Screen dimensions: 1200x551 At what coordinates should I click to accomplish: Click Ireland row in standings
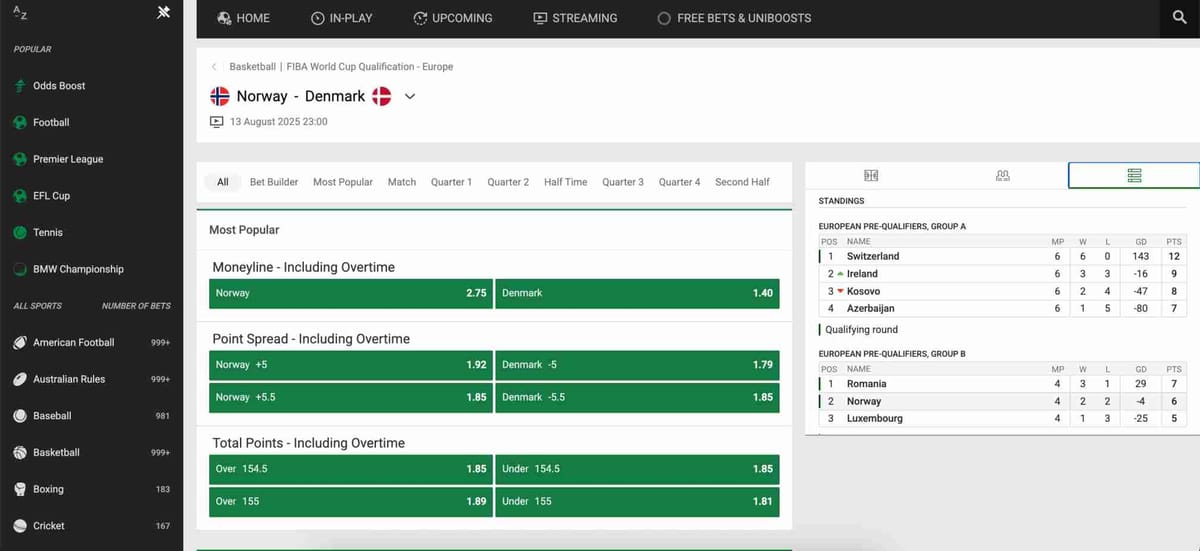[1002, 274]
